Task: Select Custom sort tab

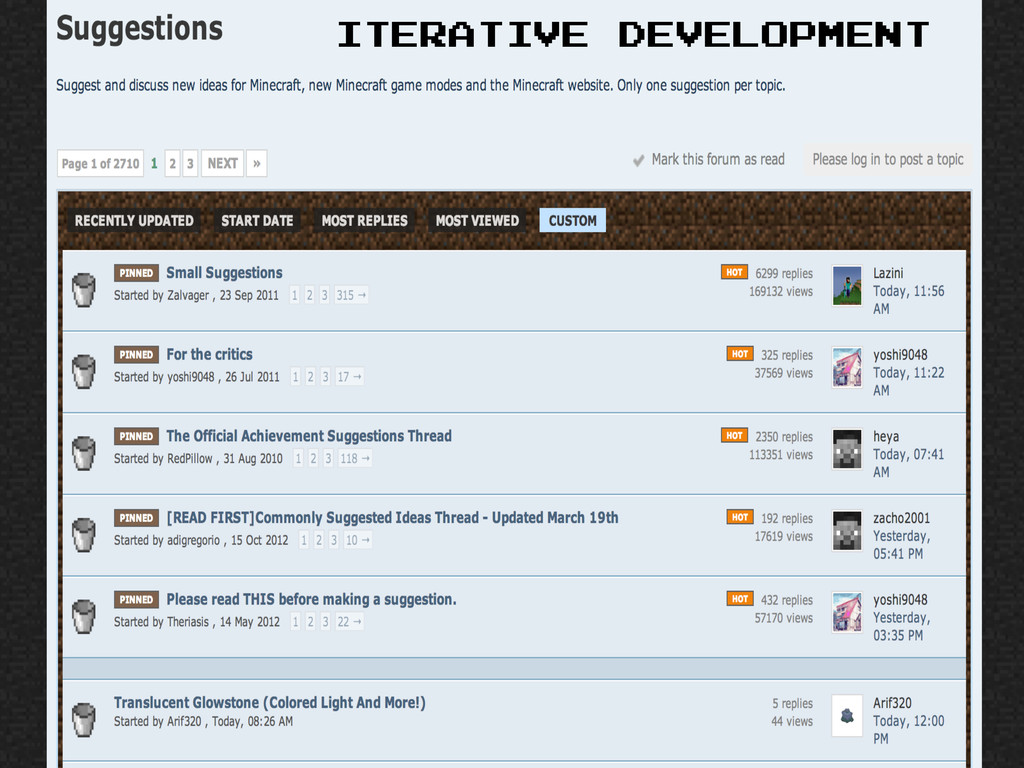Action: (573, 221)
